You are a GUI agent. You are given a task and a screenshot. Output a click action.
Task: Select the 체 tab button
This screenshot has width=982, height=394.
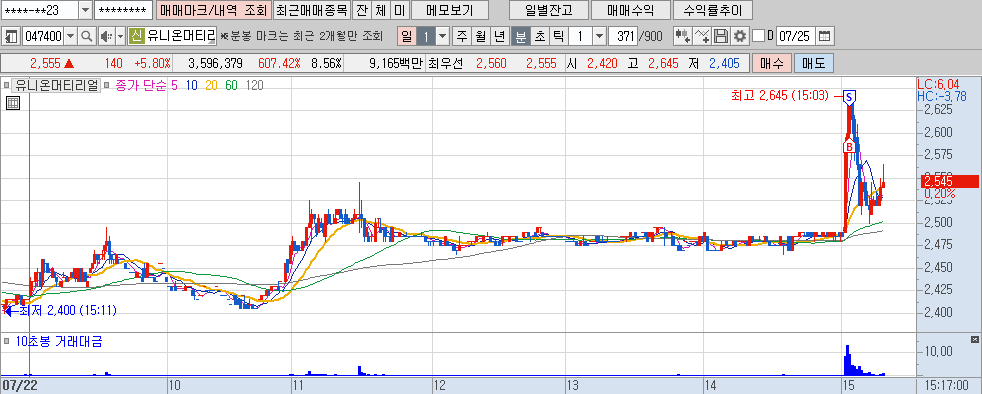click(x=381, y=11)
